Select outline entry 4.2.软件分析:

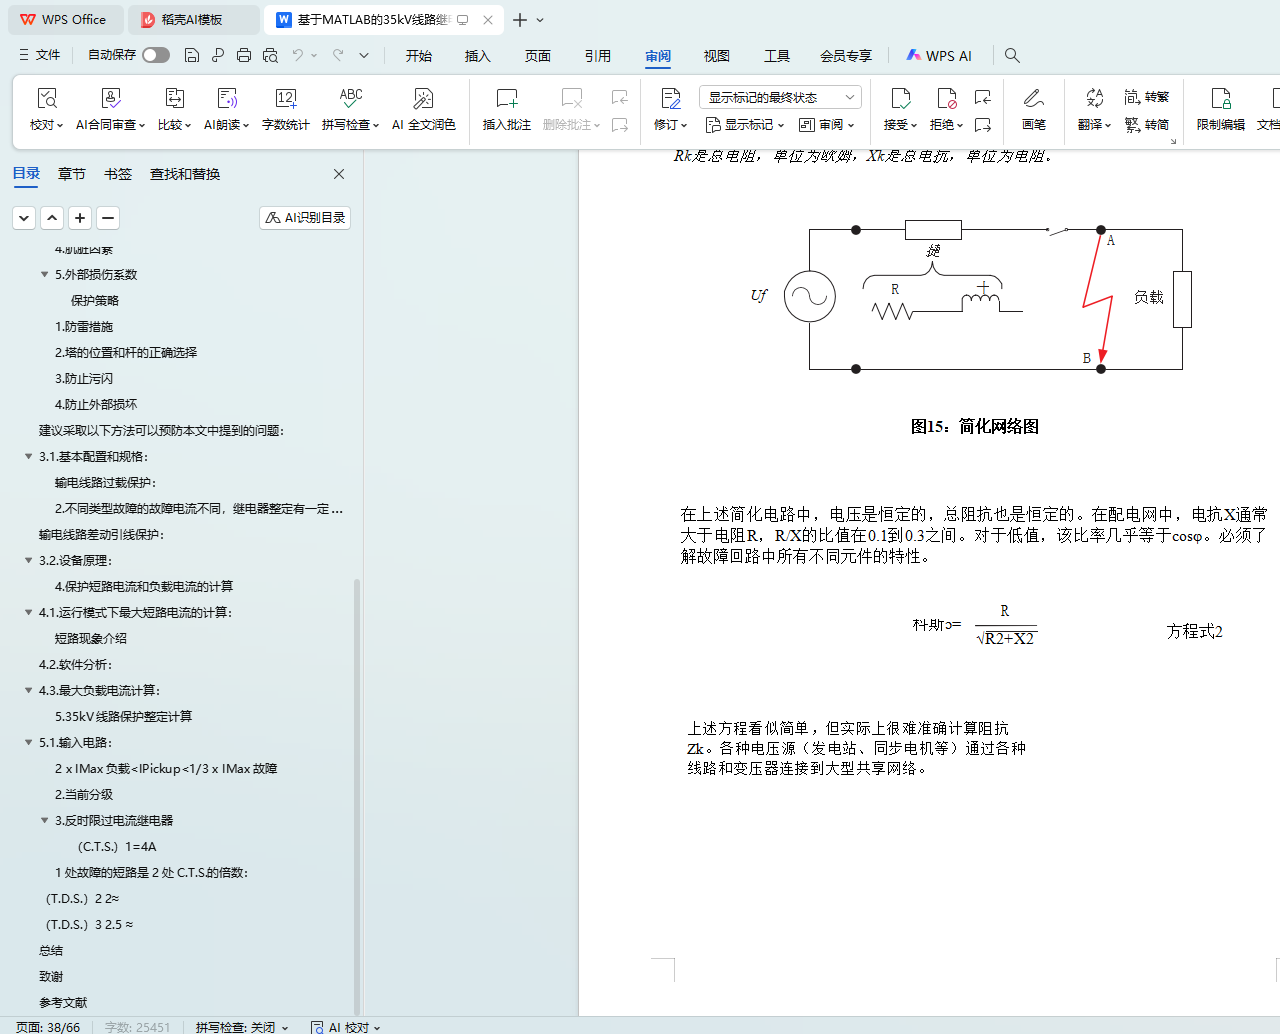coord(76,664)
